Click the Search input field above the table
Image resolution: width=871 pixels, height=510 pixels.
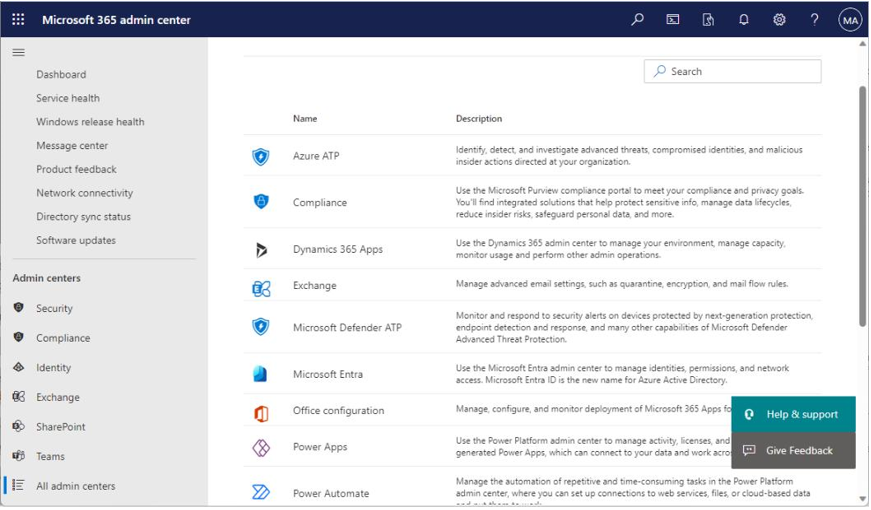[732, 71]
